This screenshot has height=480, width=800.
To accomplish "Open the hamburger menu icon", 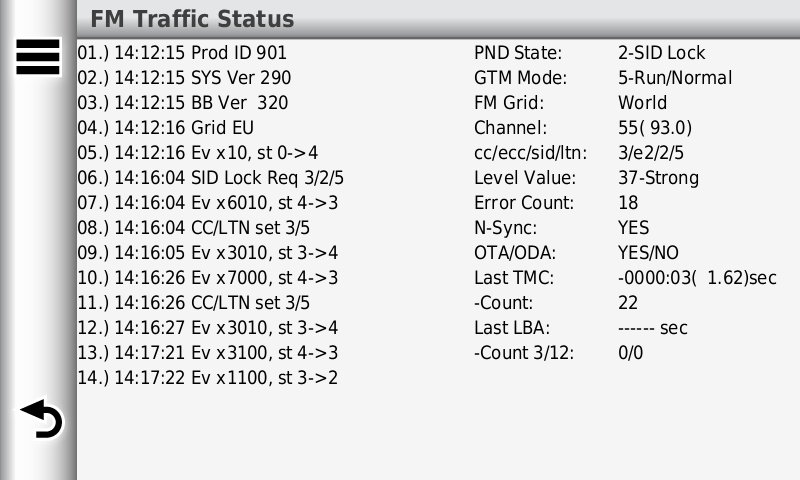I will point(38,57).
